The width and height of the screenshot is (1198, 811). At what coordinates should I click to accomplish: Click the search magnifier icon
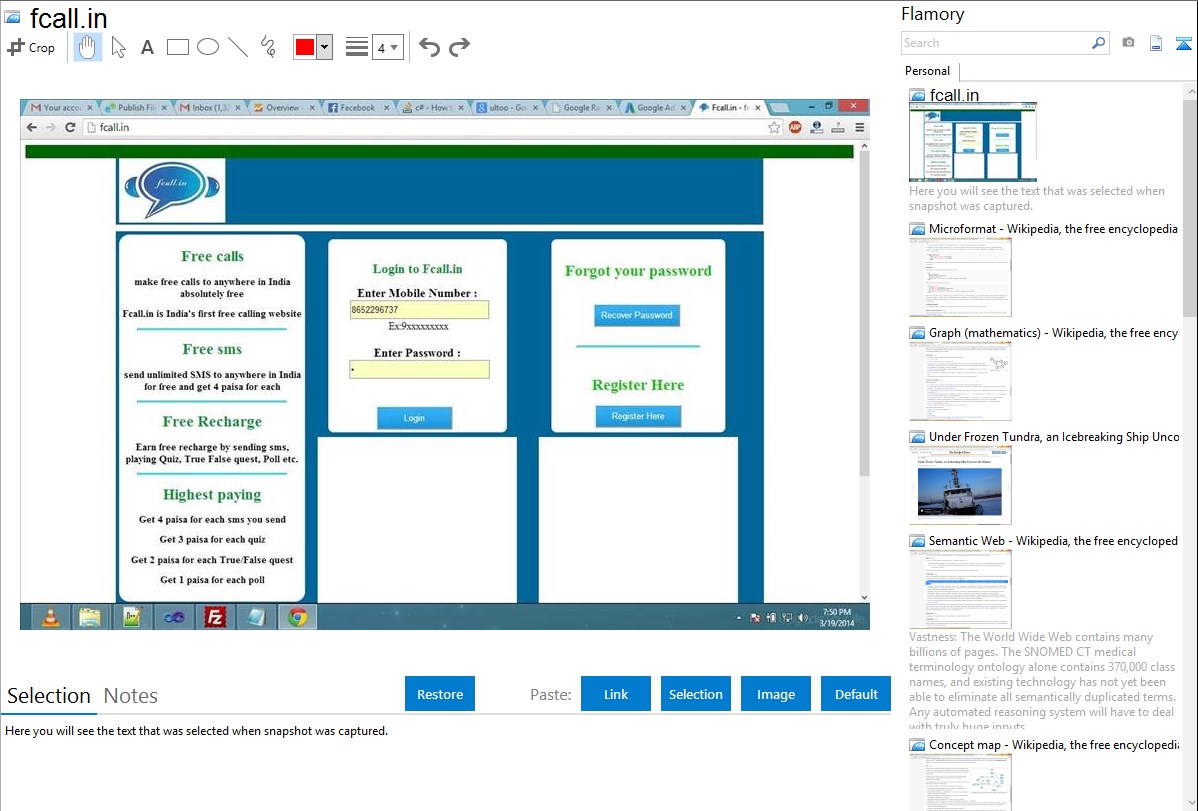pyautogui.click(x=1098, y=43)
